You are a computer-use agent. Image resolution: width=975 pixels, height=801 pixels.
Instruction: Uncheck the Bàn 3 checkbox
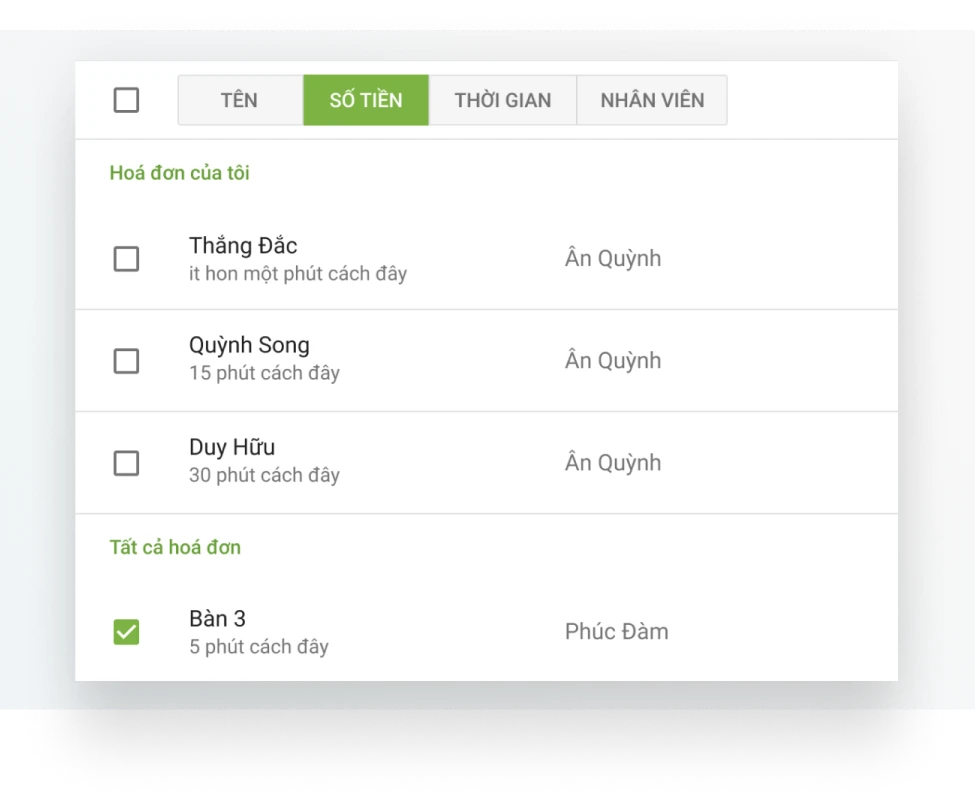(126, 632)
